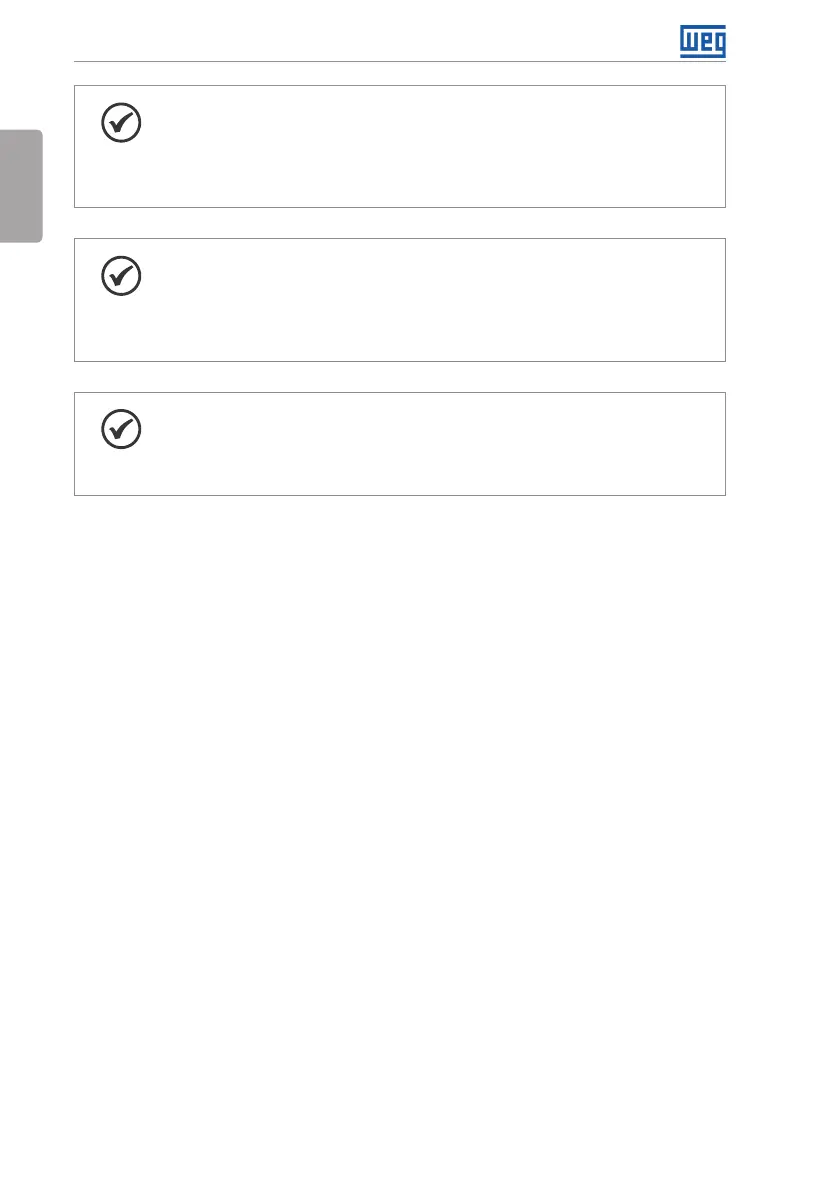Click the checkmark icon in the second note box

tap(121, 277)
